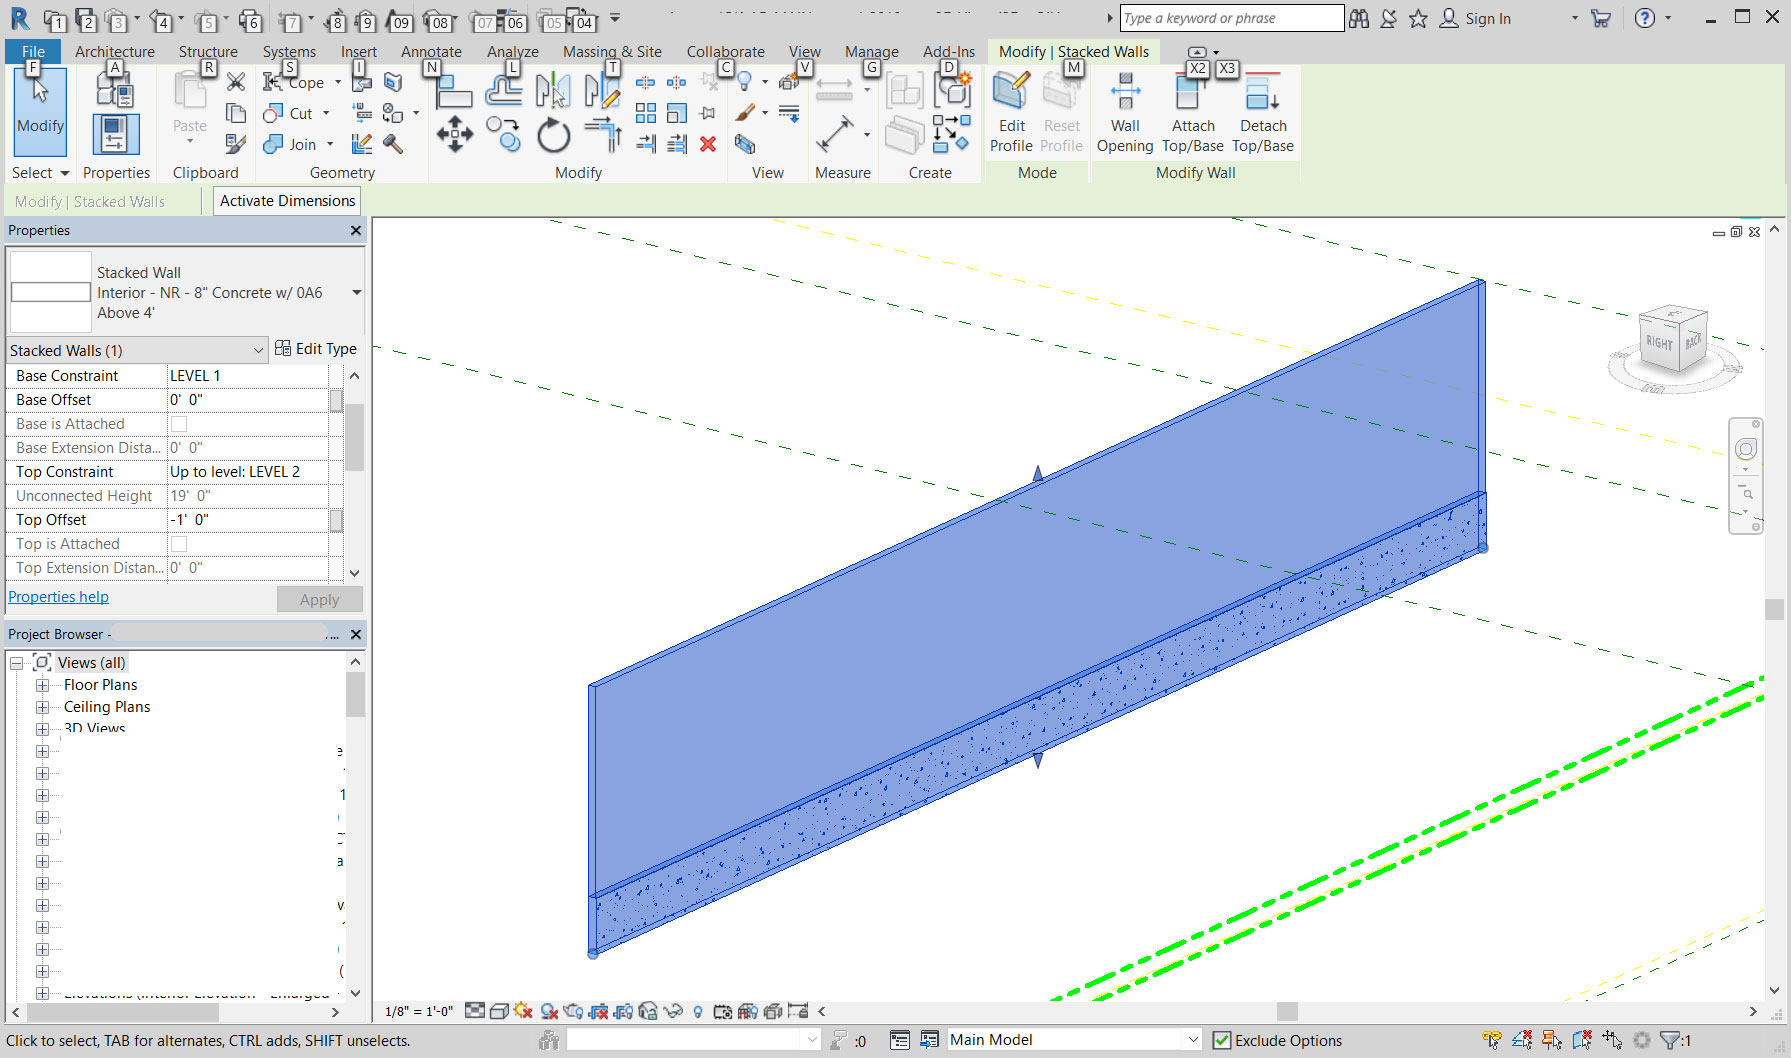The width and height of the screenshot is (1791, 1058).
Task: Open the Collaborate ribbon tab
Action: 725,51
